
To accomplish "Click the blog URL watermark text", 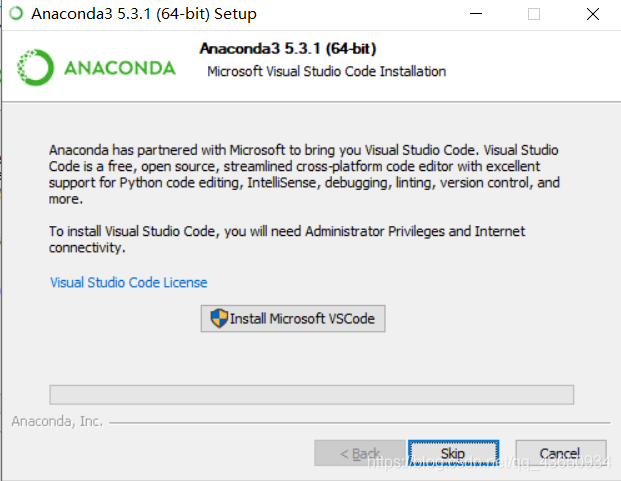I will pyautogui.click(x=490, y=462).
